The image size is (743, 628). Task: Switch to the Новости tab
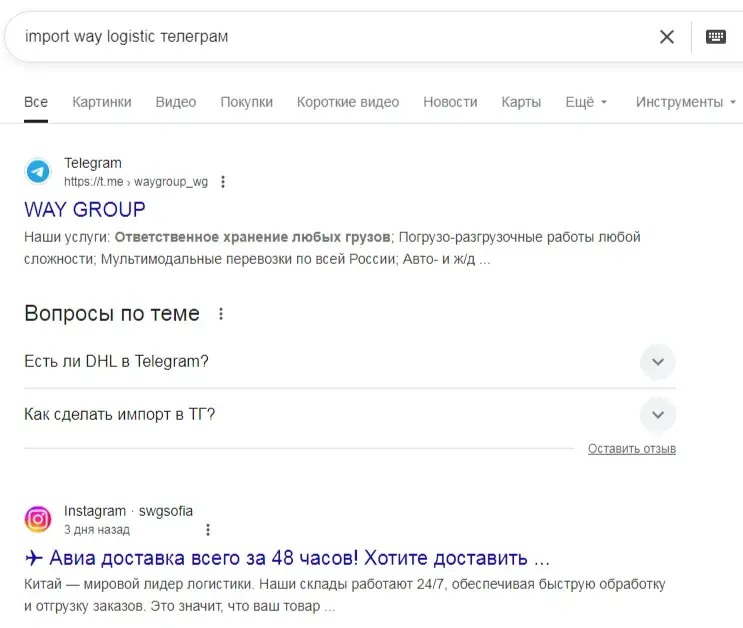(x=450, y=102)
